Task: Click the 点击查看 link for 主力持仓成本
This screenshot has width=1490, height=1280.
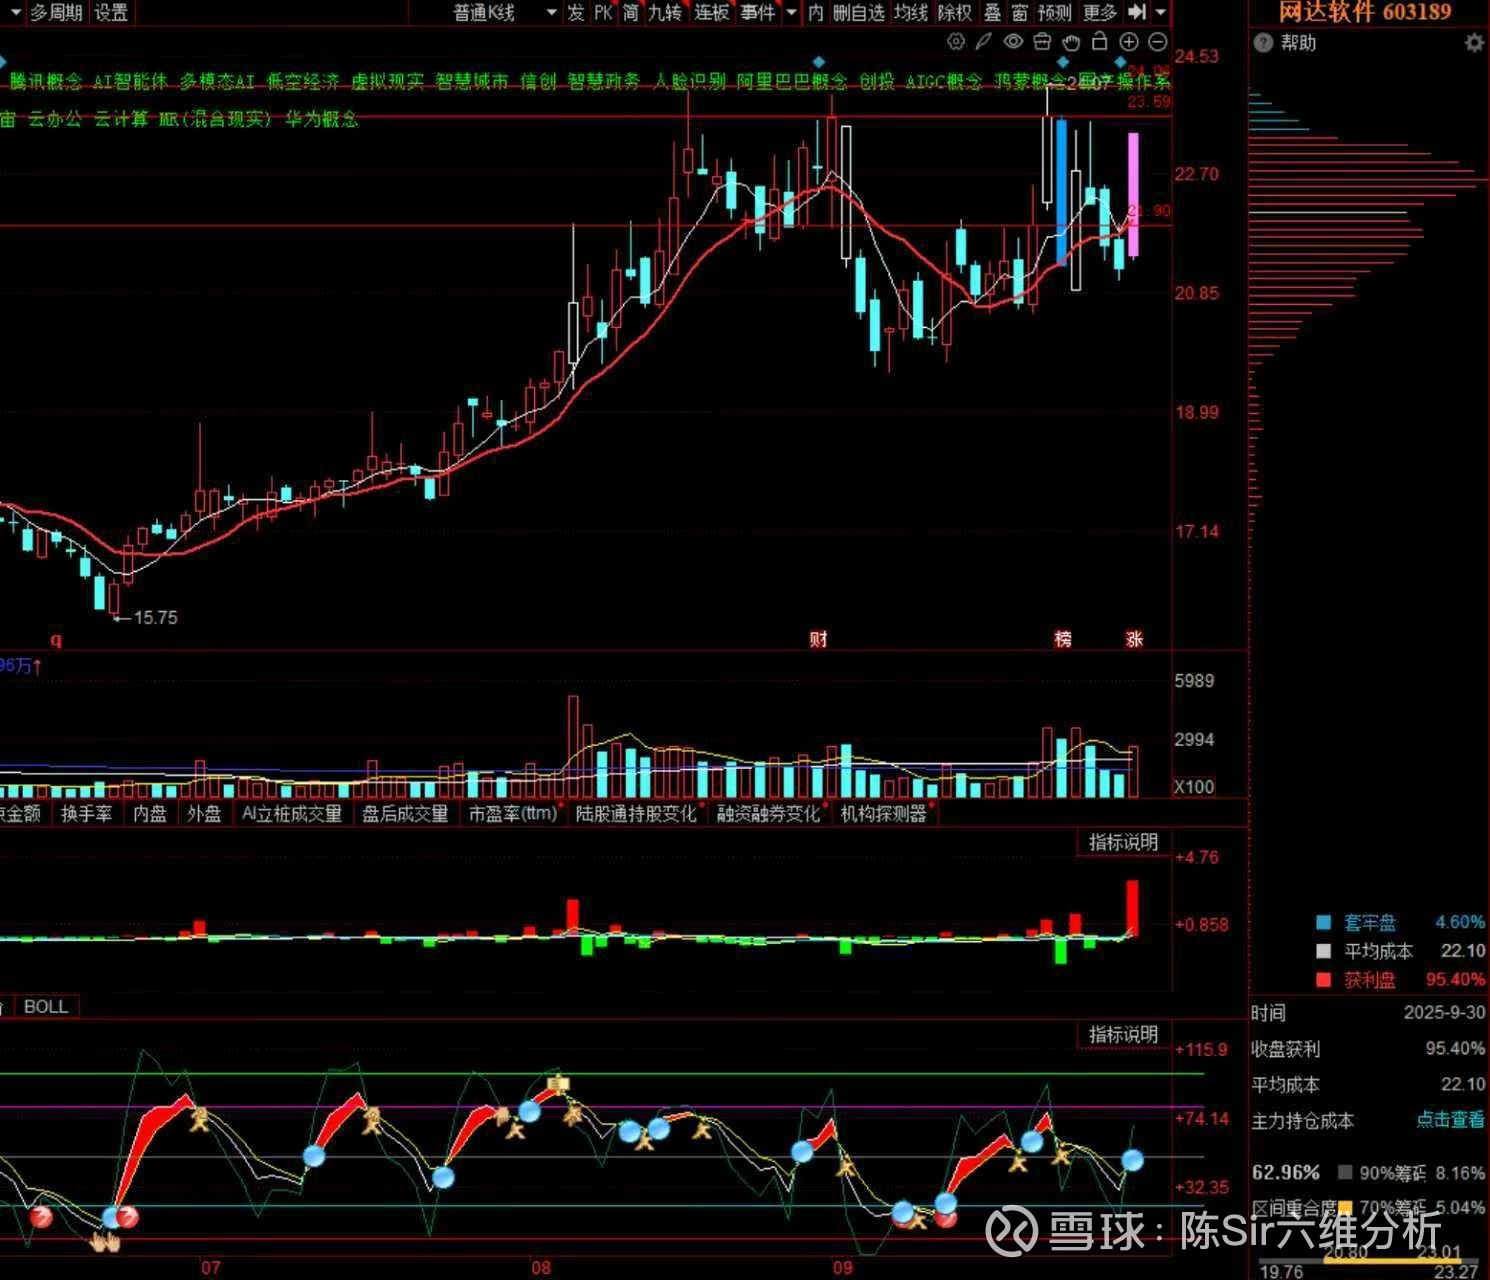Action: [x=1450, y=1120]
